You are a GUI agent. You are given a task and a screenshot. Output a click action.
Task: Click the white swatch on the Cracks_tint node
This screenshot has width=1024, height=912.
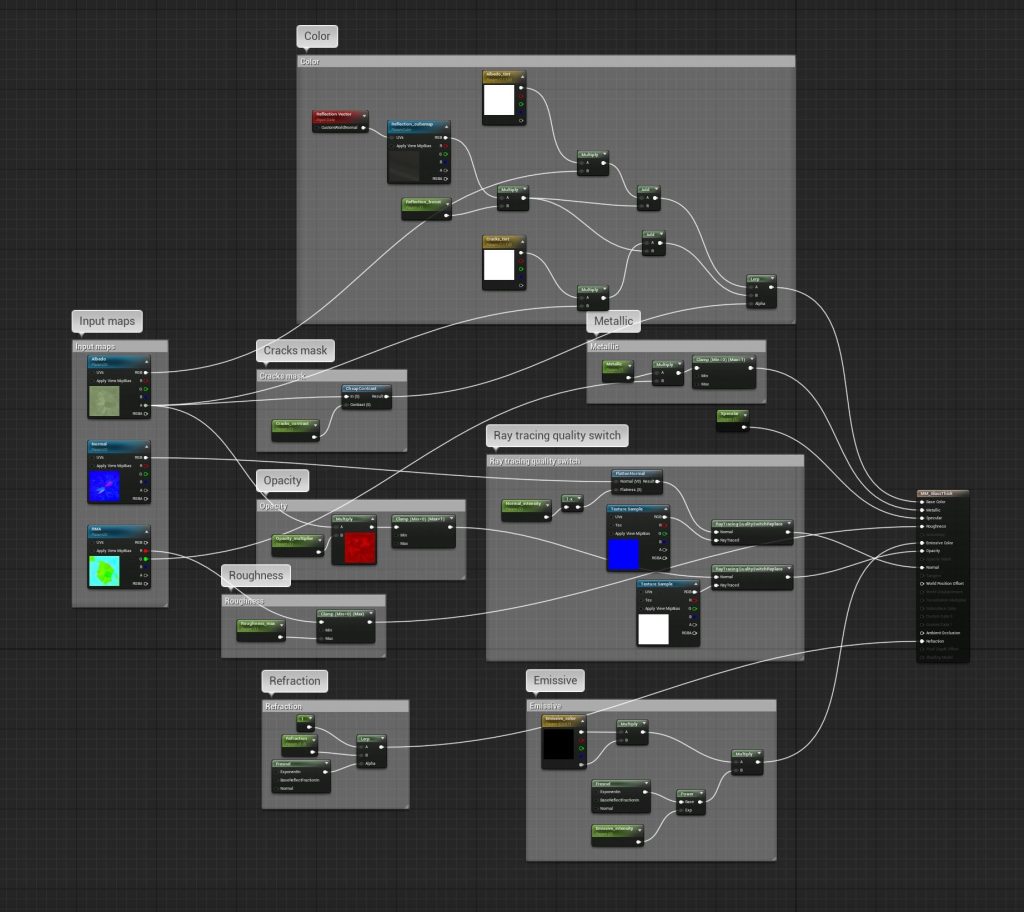(499, 265)
